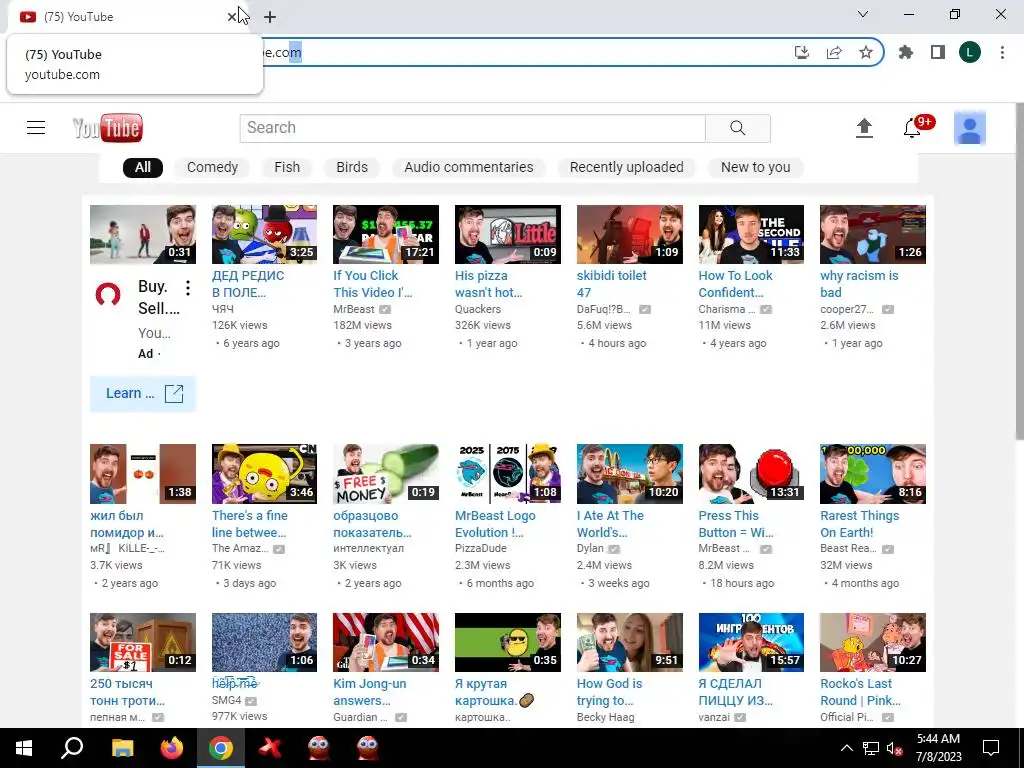This screenshot has width=1024, height=768.
Task: Open the static-noise 'help me' SMG4 thumbnail
Action: [x=264, y=643]
